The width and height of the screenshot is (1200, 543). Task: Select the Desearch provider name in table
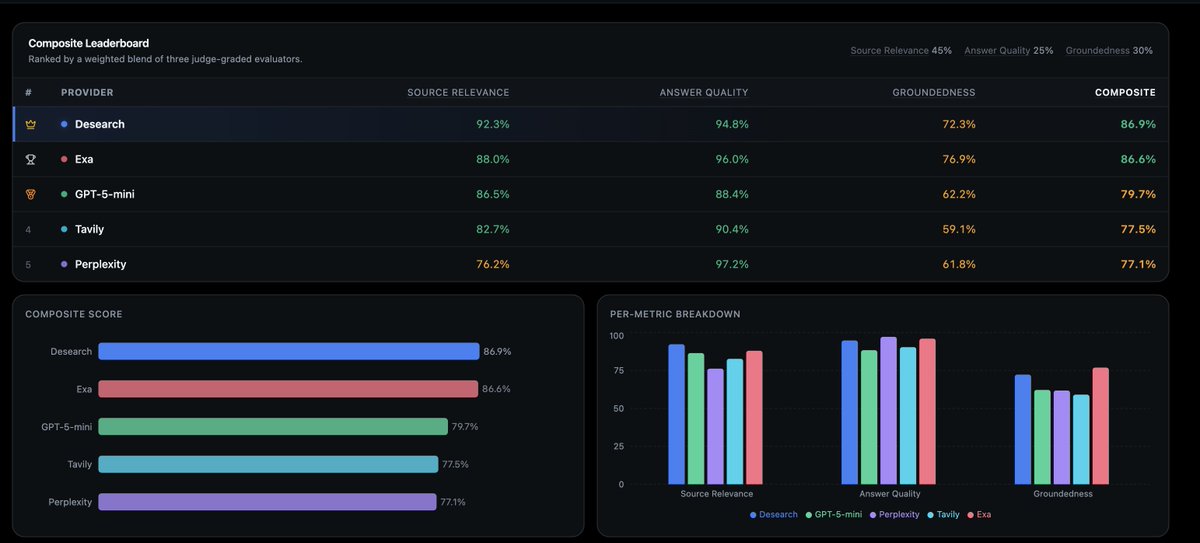(100, 125)
